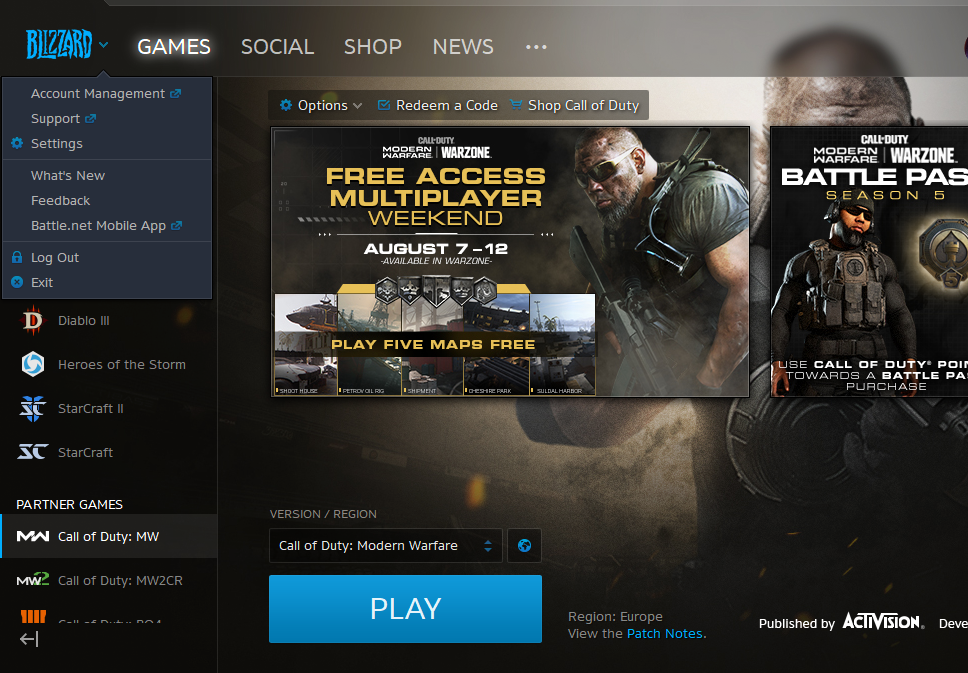Open Support from the Blizzard menu
The image size is (968, 673).
56,119
